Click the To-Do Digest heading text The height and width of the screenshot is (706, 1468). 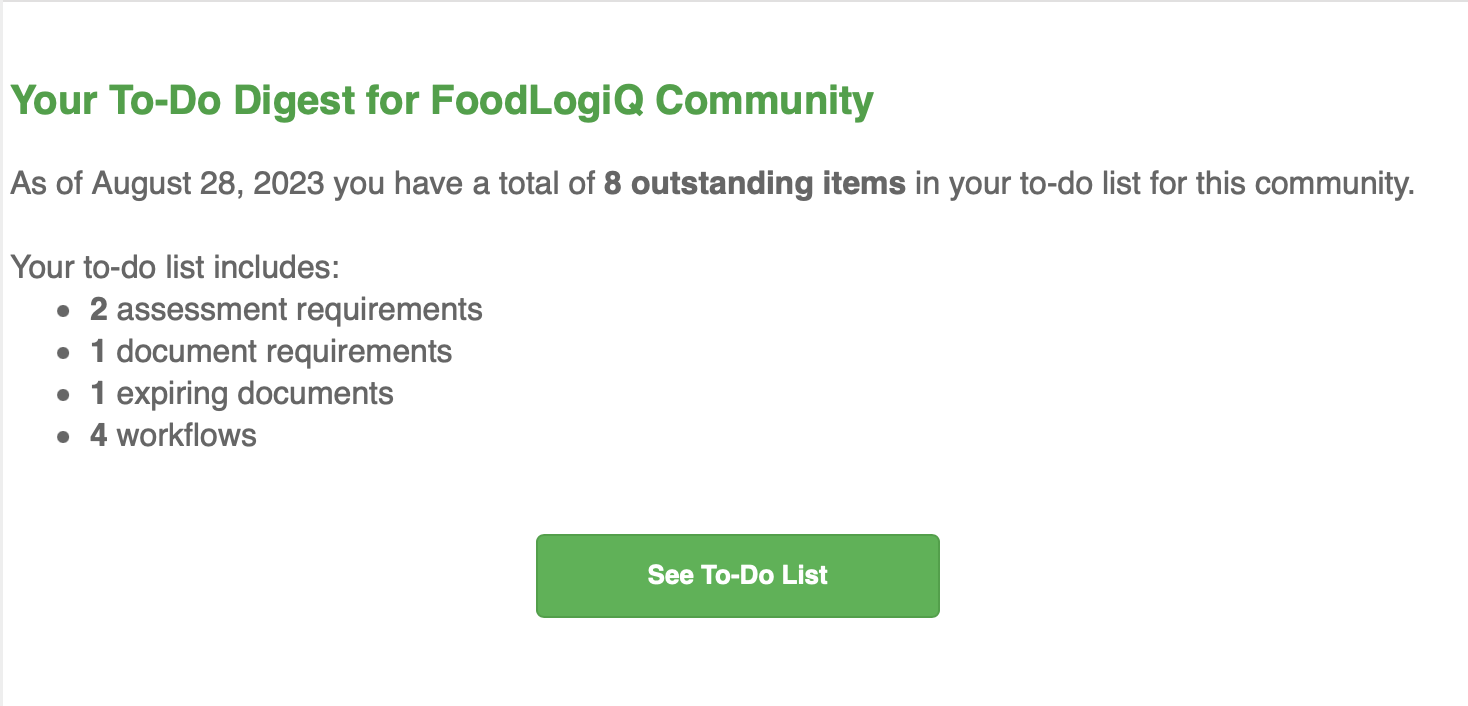(441, 101)
